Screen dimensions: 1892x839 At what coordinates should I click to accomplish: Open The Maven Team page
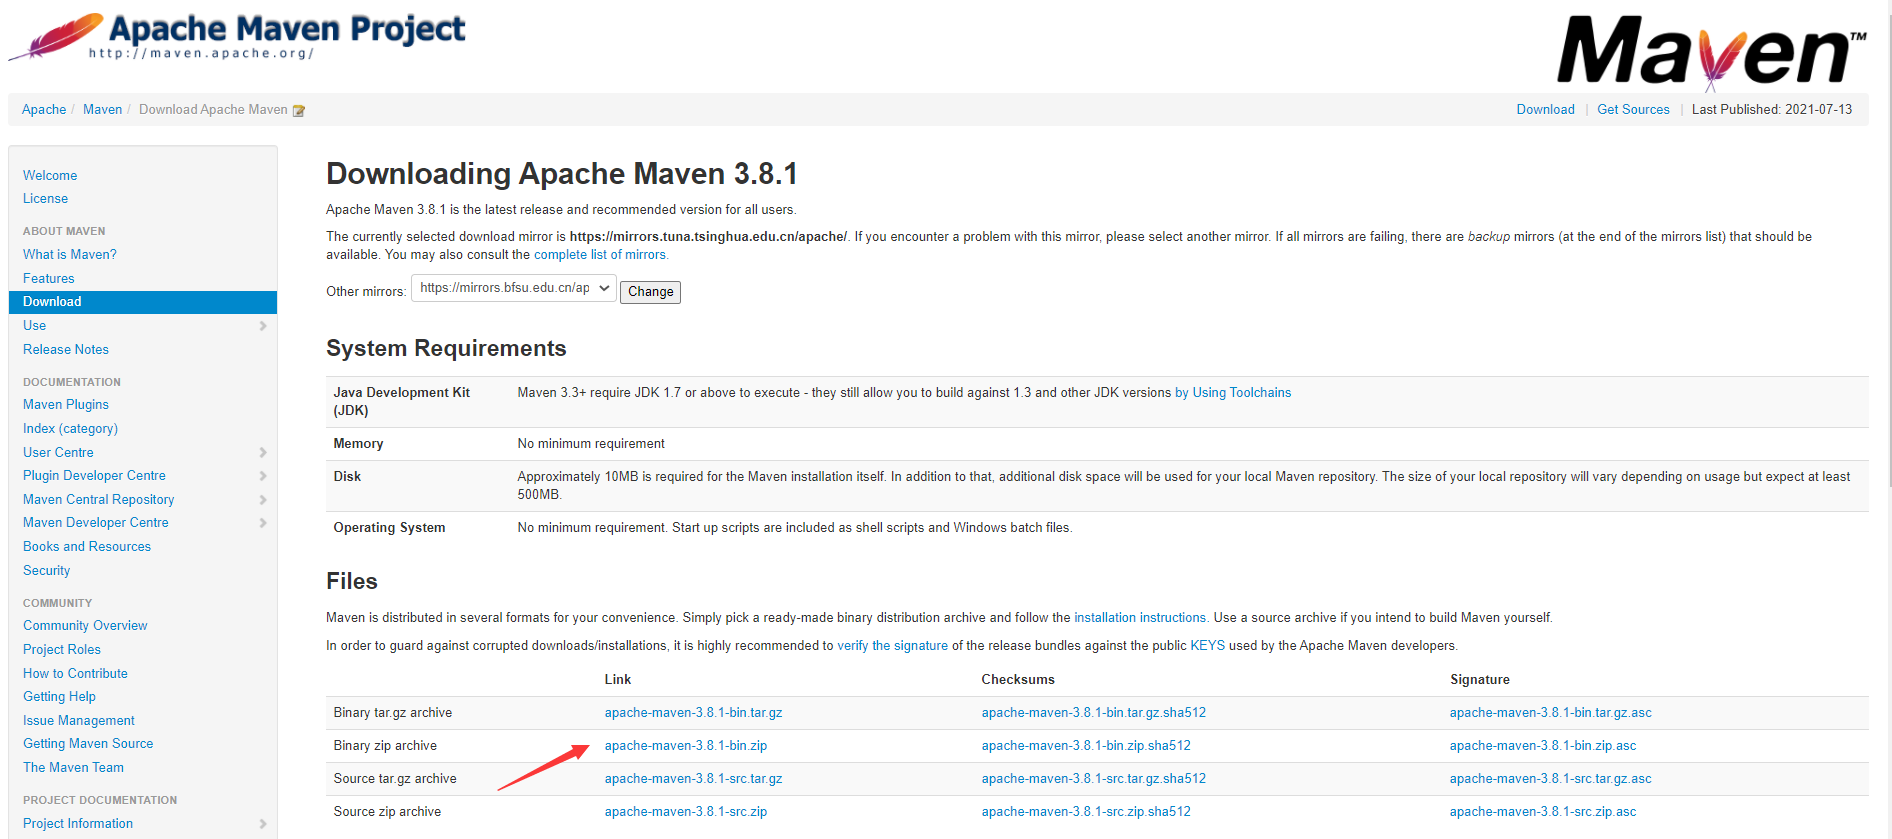(73, 768)
